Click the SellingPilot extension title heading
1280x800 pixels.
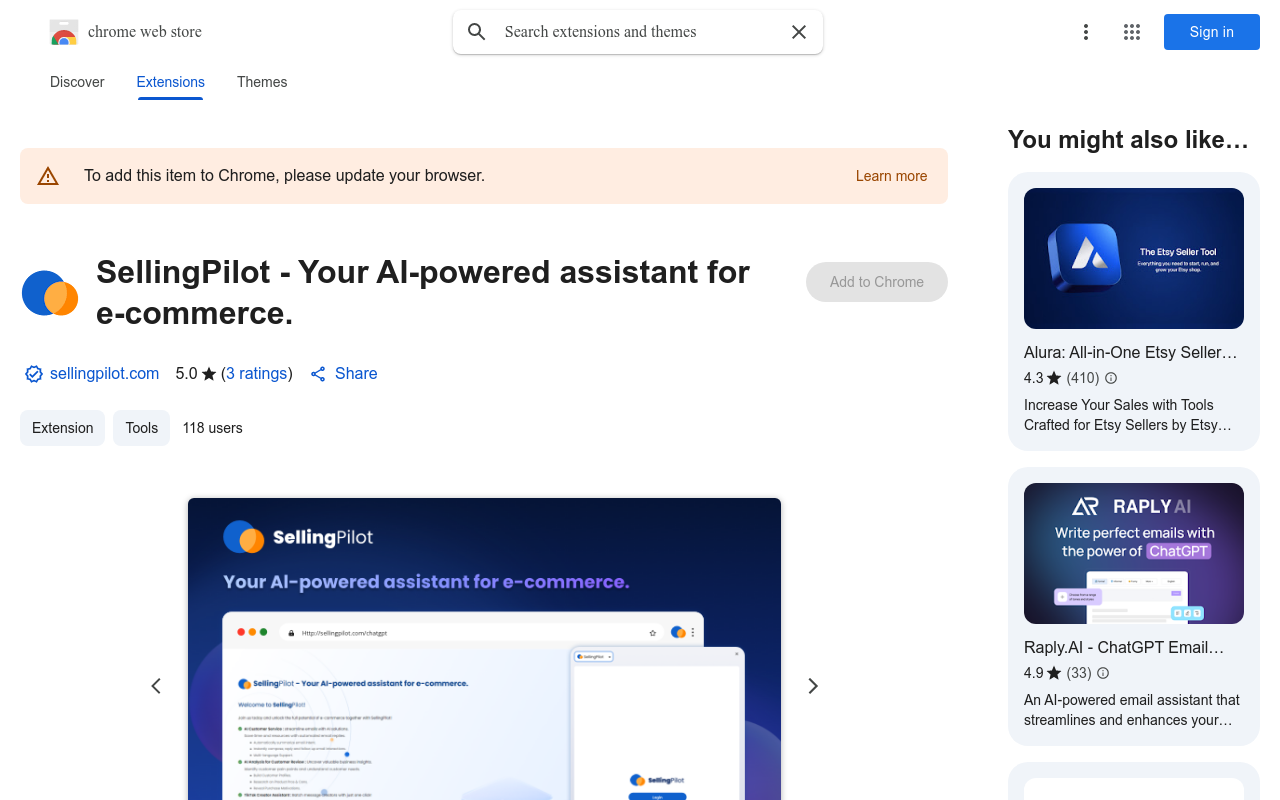pos(423,292)
